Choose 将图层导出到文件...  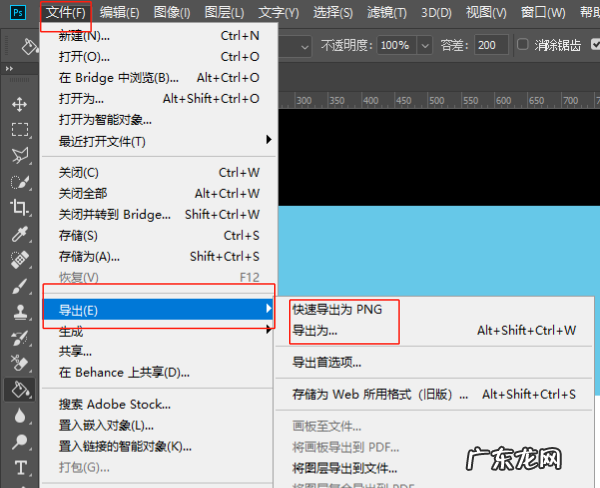coord(435,468)
